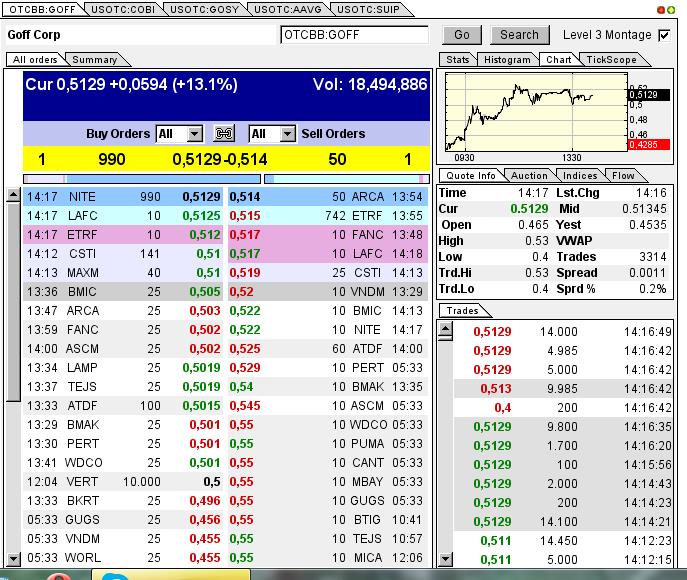
Task: Select the Chart tab
Action: [559, 60]
